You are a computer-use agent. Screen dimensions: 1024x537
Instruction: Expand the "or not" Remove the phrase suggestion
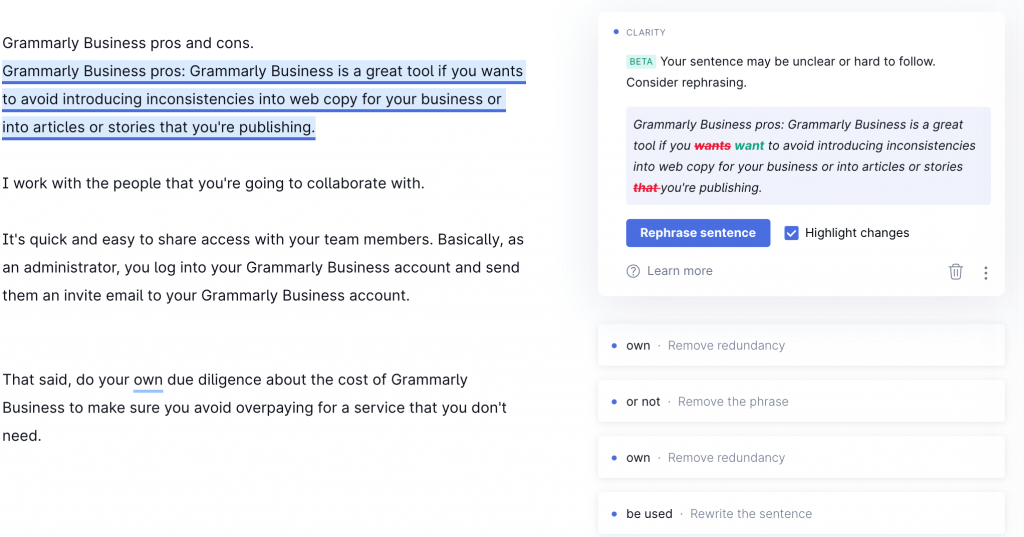(x=800, y=401)
